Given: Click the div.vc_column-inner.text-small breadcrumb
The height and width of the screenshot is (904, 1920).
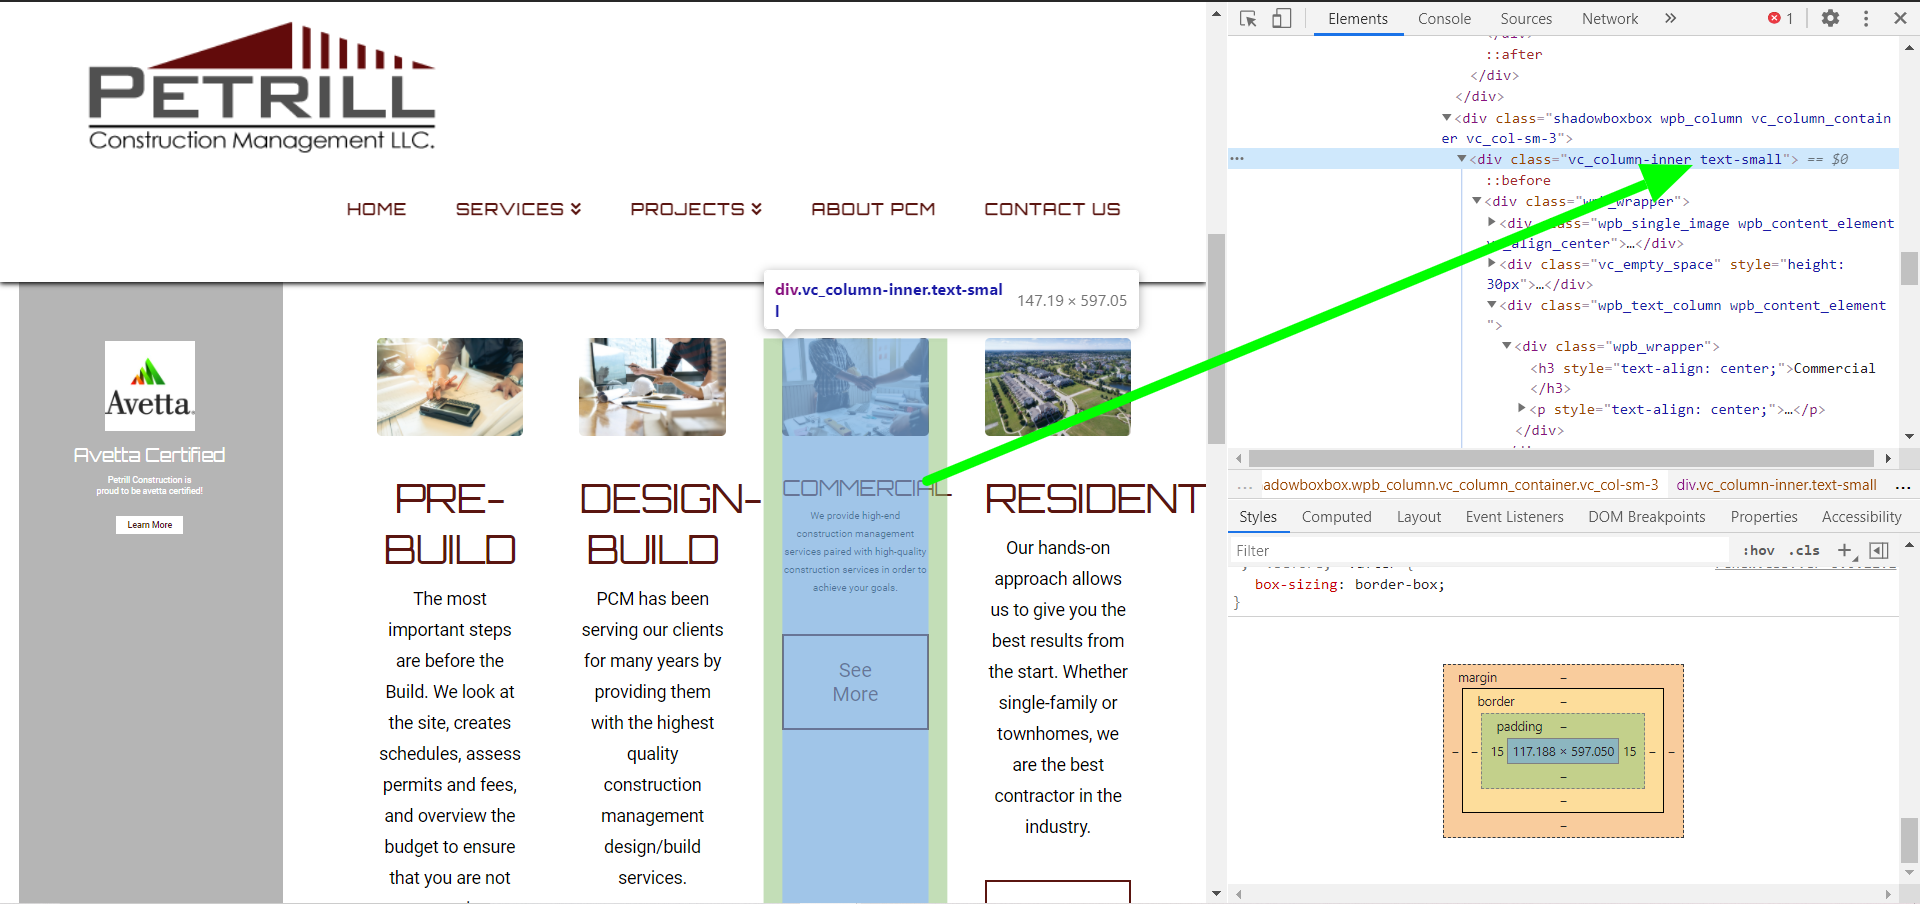Looking at the screenshot, I should click(1777, 485).
